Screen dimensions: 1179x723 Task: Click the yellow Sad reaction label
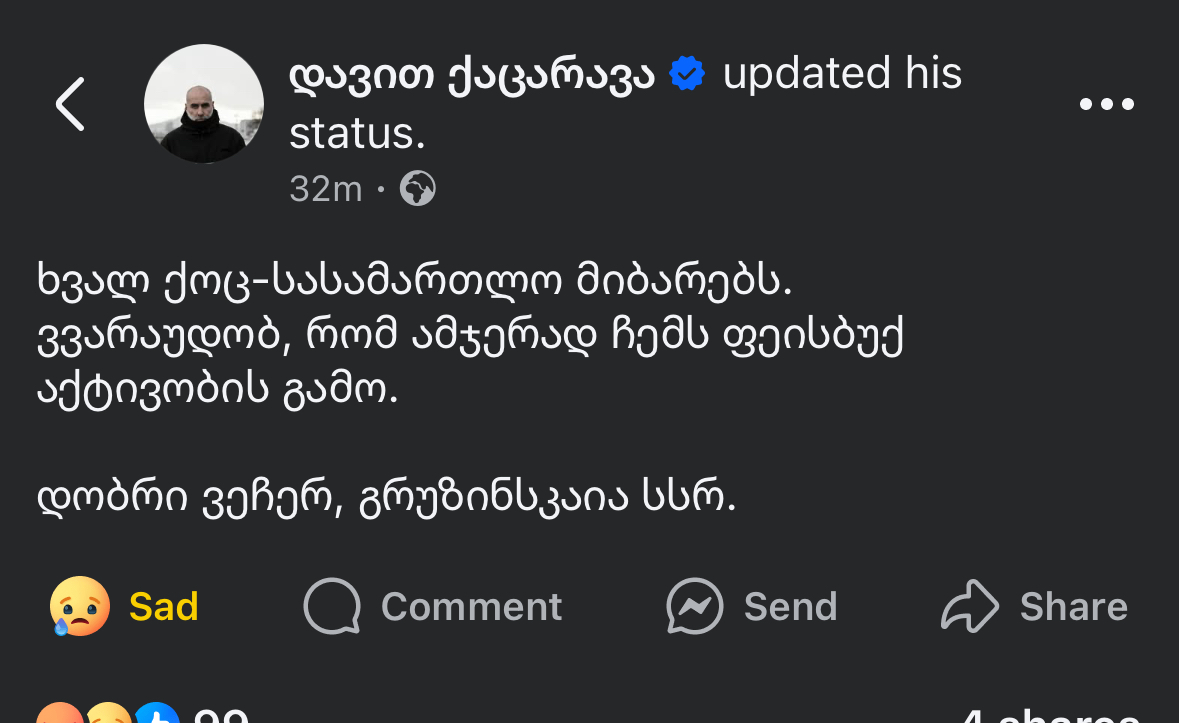164,607
